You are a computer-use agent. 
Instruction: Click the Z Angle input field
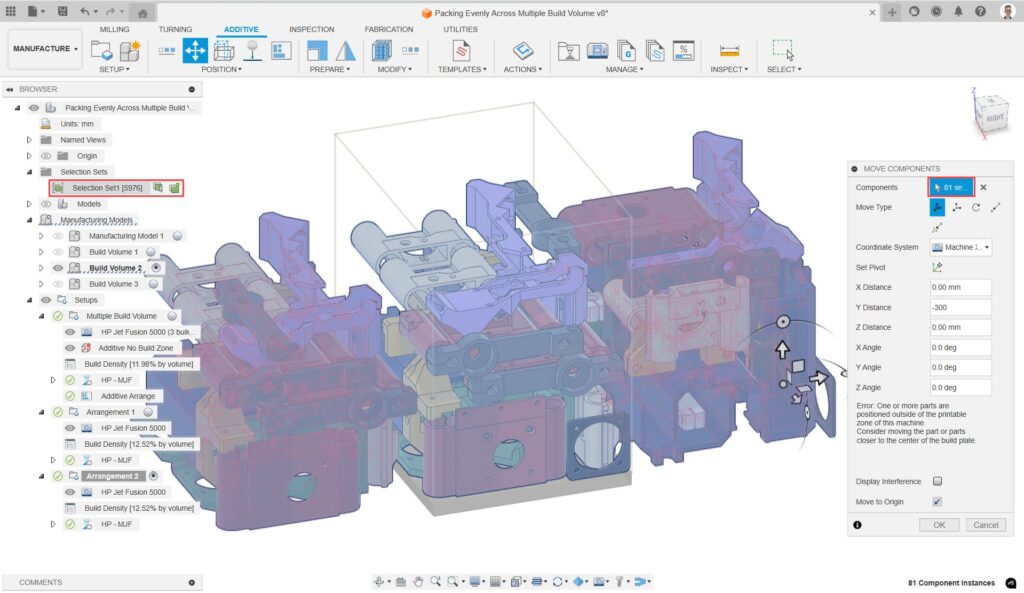pyautogui.click(x=961, y=388)
